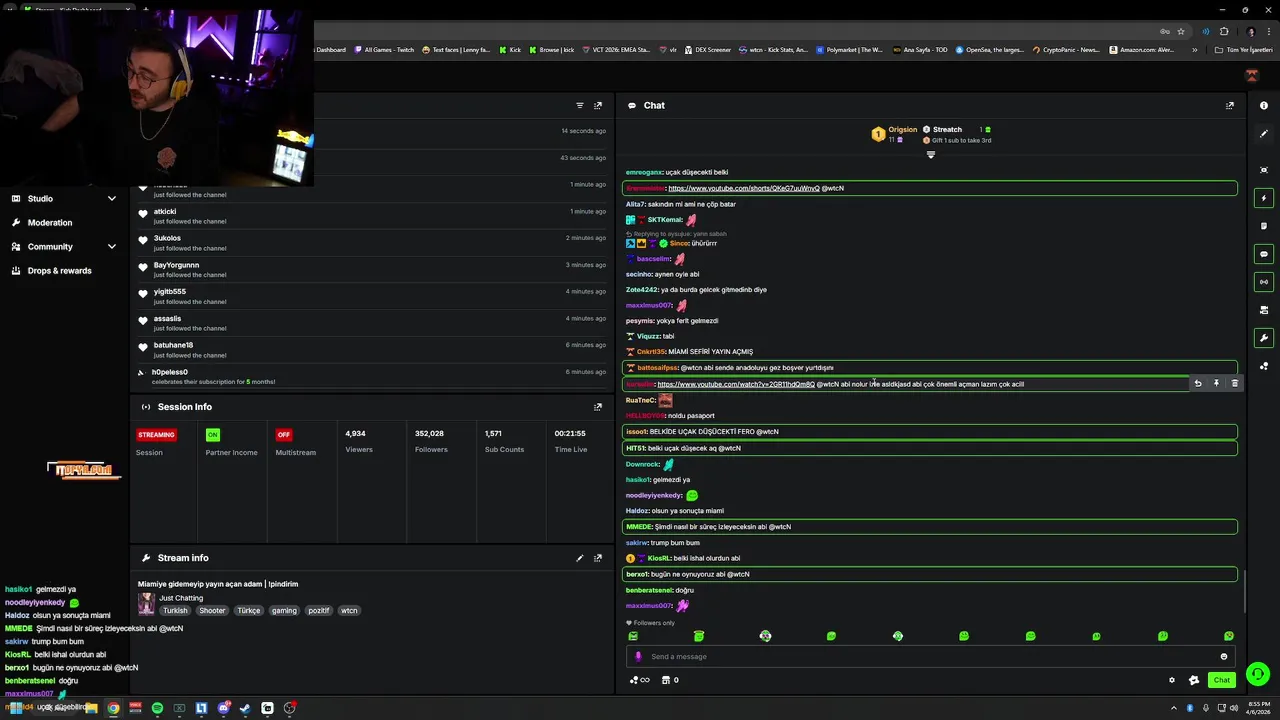The width and height of the screenshot is (1280, 720).
Task: Open the wrench icon in right sidebar
Action: 1264,338
